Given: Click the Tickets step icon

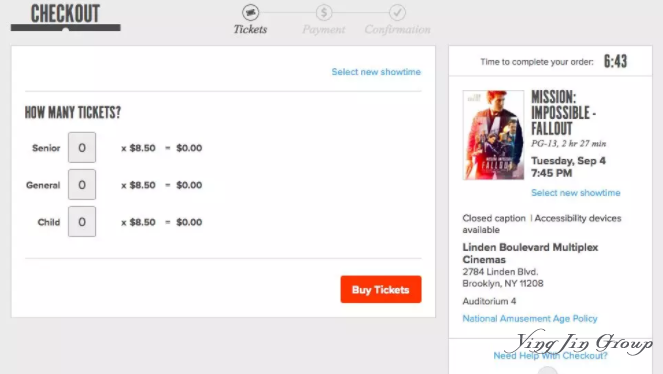Looking at the screenshot, I should tap(250, 12).
